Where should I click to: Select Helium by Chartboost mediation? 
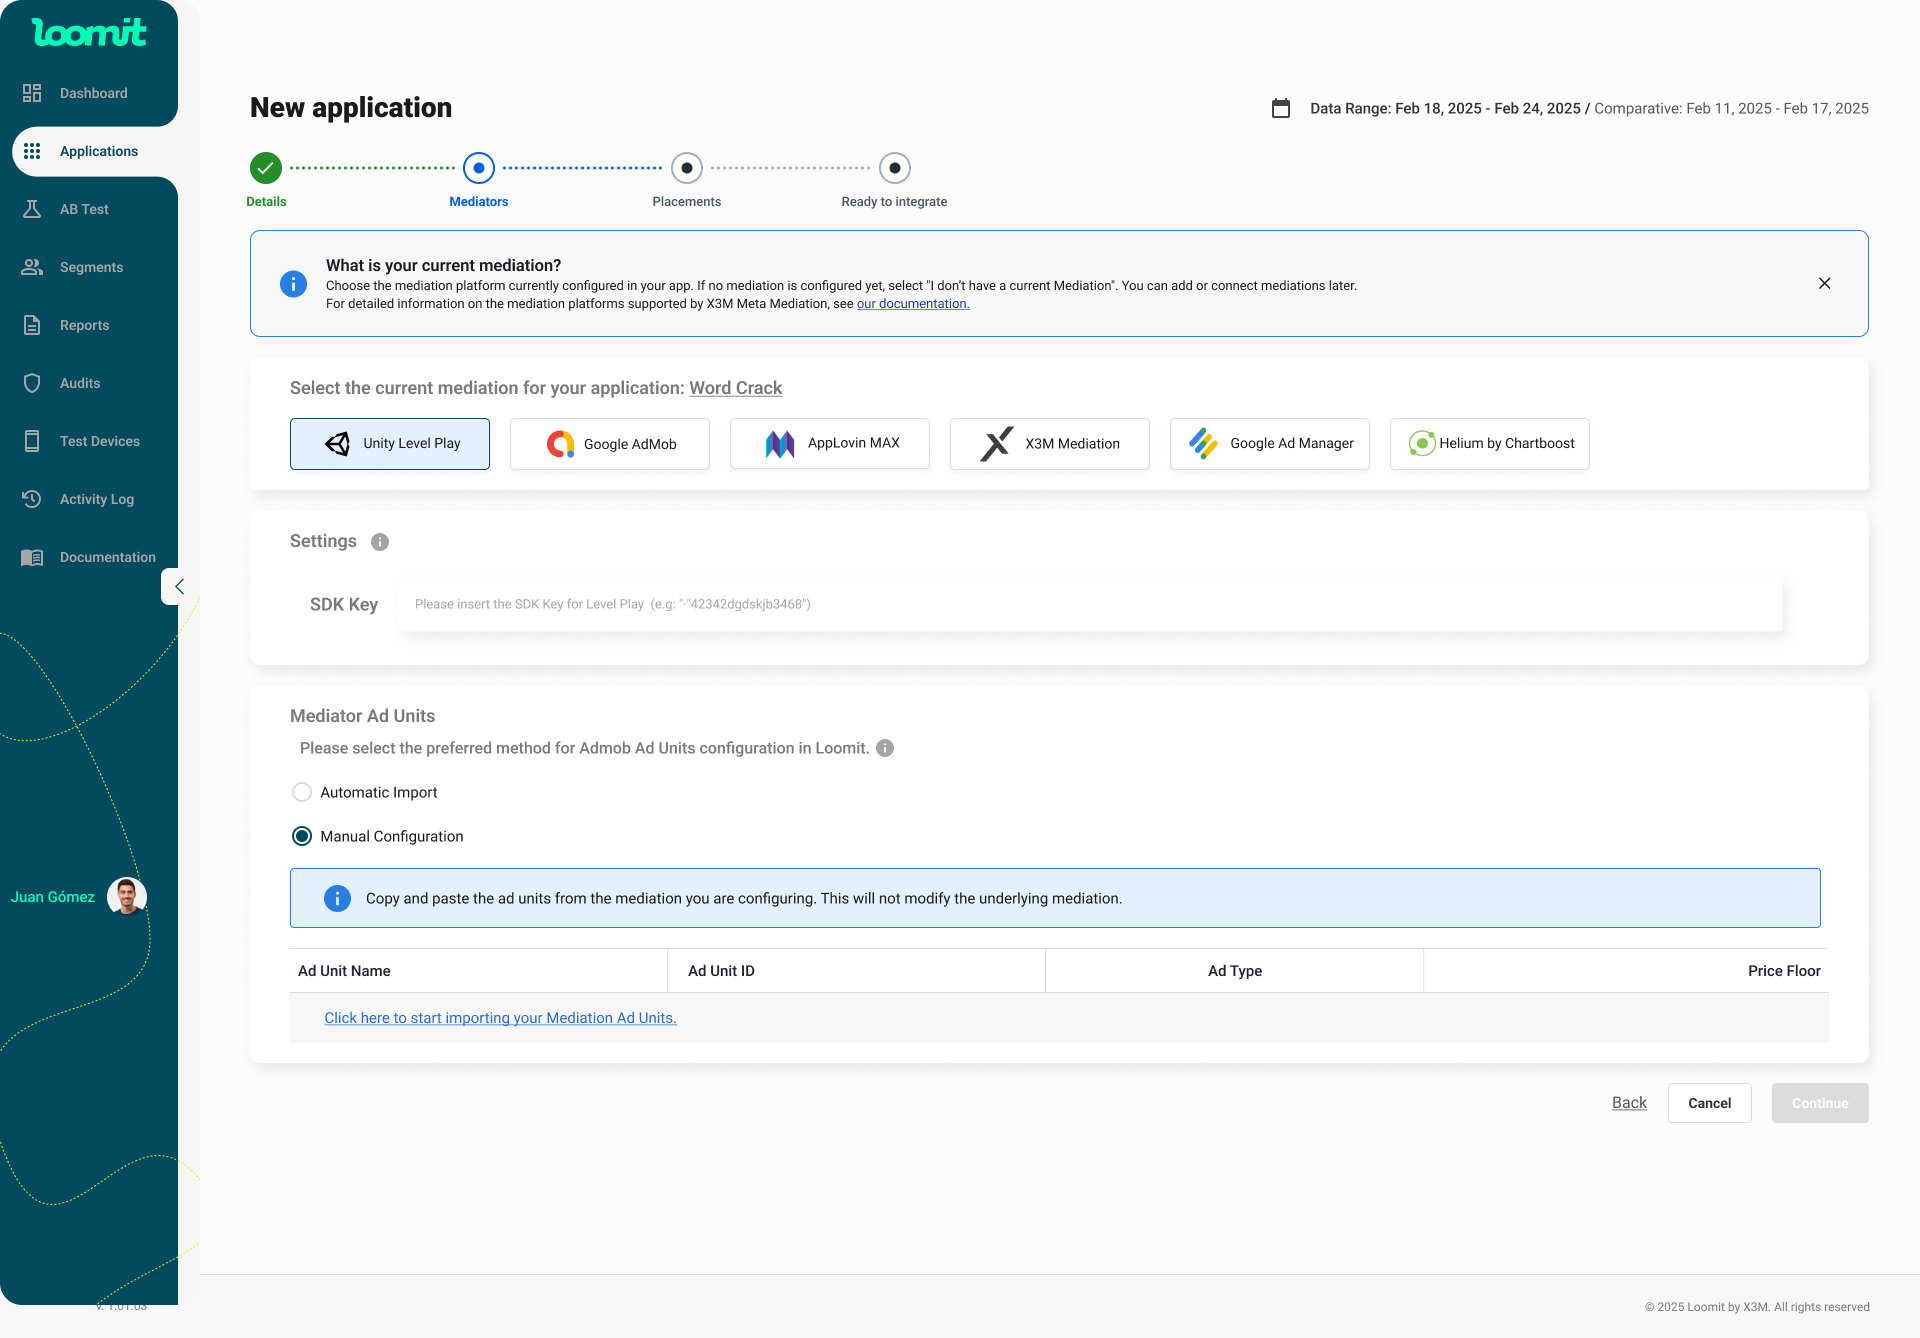coord(1490,444)
